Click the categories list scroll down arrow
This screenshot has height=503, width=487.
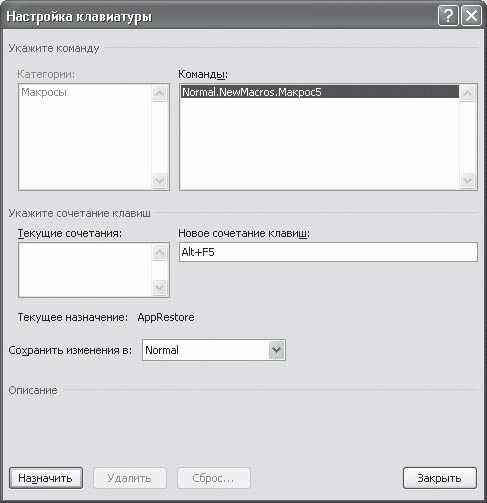(159, 180)
